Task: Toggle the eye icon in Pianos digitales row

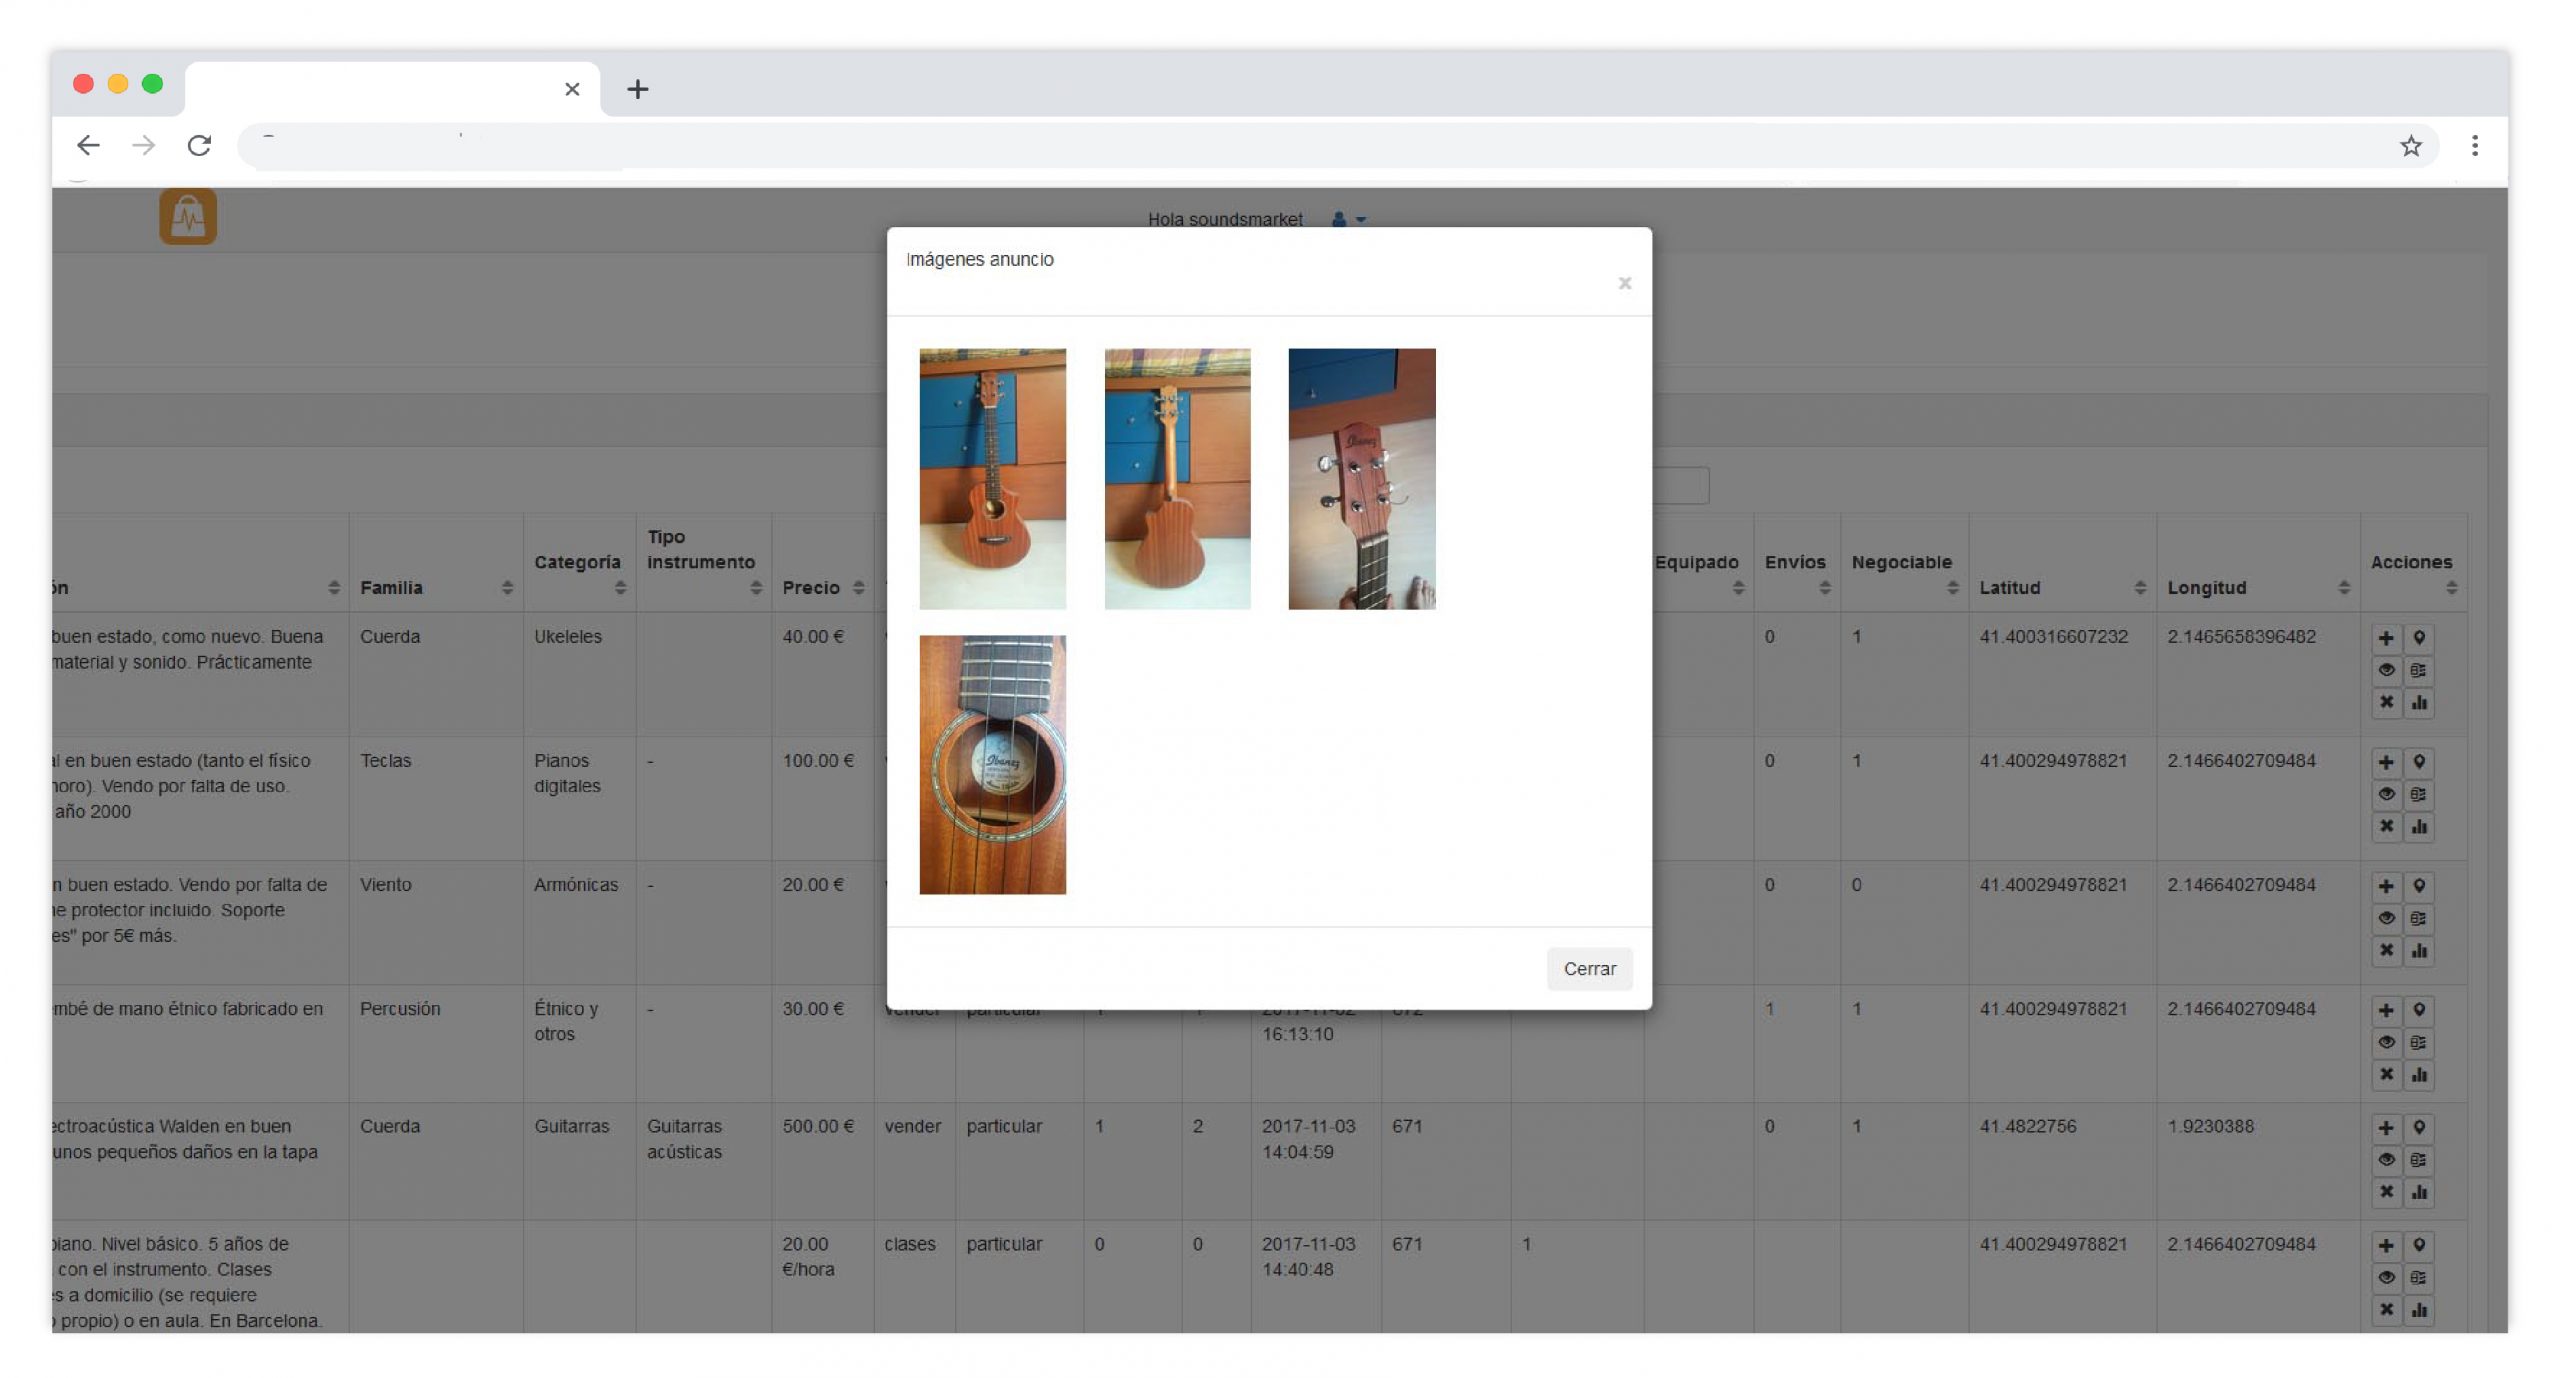Action: (x=2385, y=794)
